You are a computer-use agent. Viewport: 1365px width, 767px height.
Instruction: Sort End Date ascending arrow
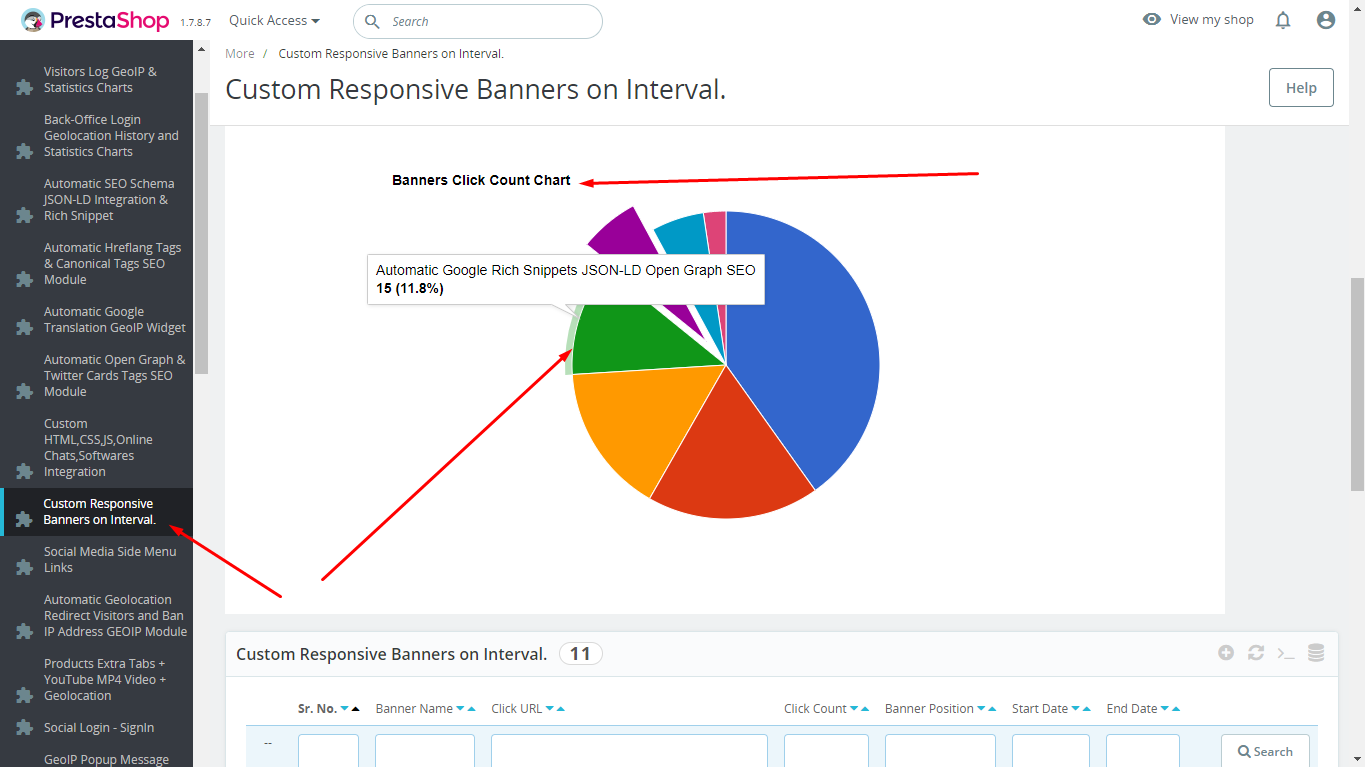[x=1176, y=709]
